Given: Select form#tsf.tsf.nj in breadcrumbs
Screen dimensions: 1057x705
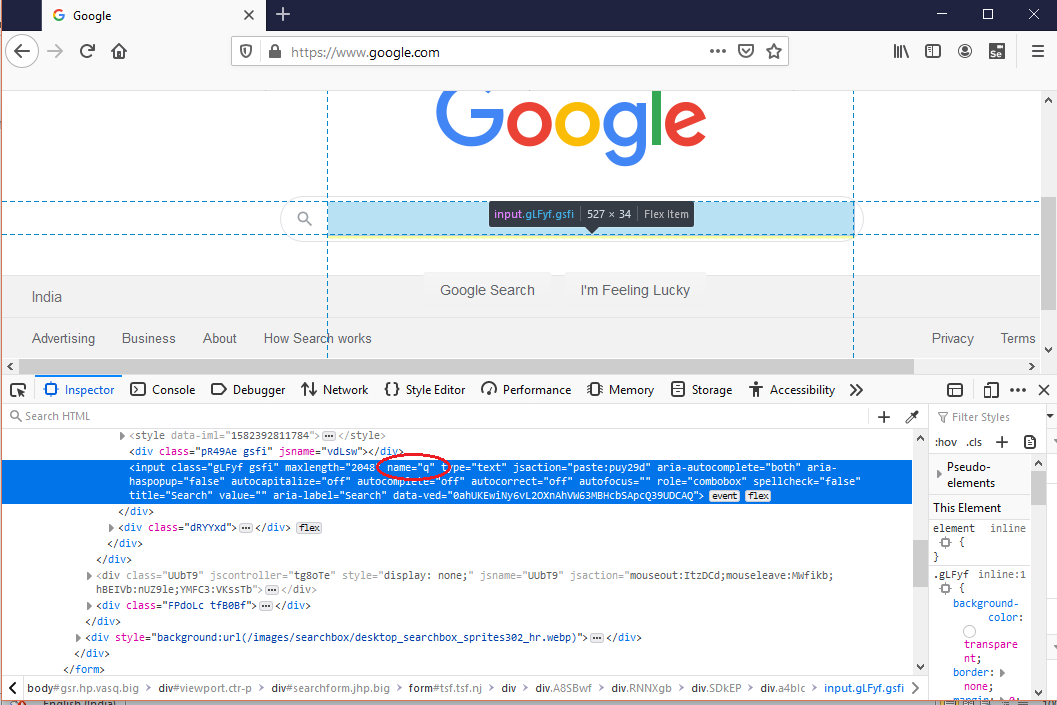Looking at the screenshot, I should point(445,688).
